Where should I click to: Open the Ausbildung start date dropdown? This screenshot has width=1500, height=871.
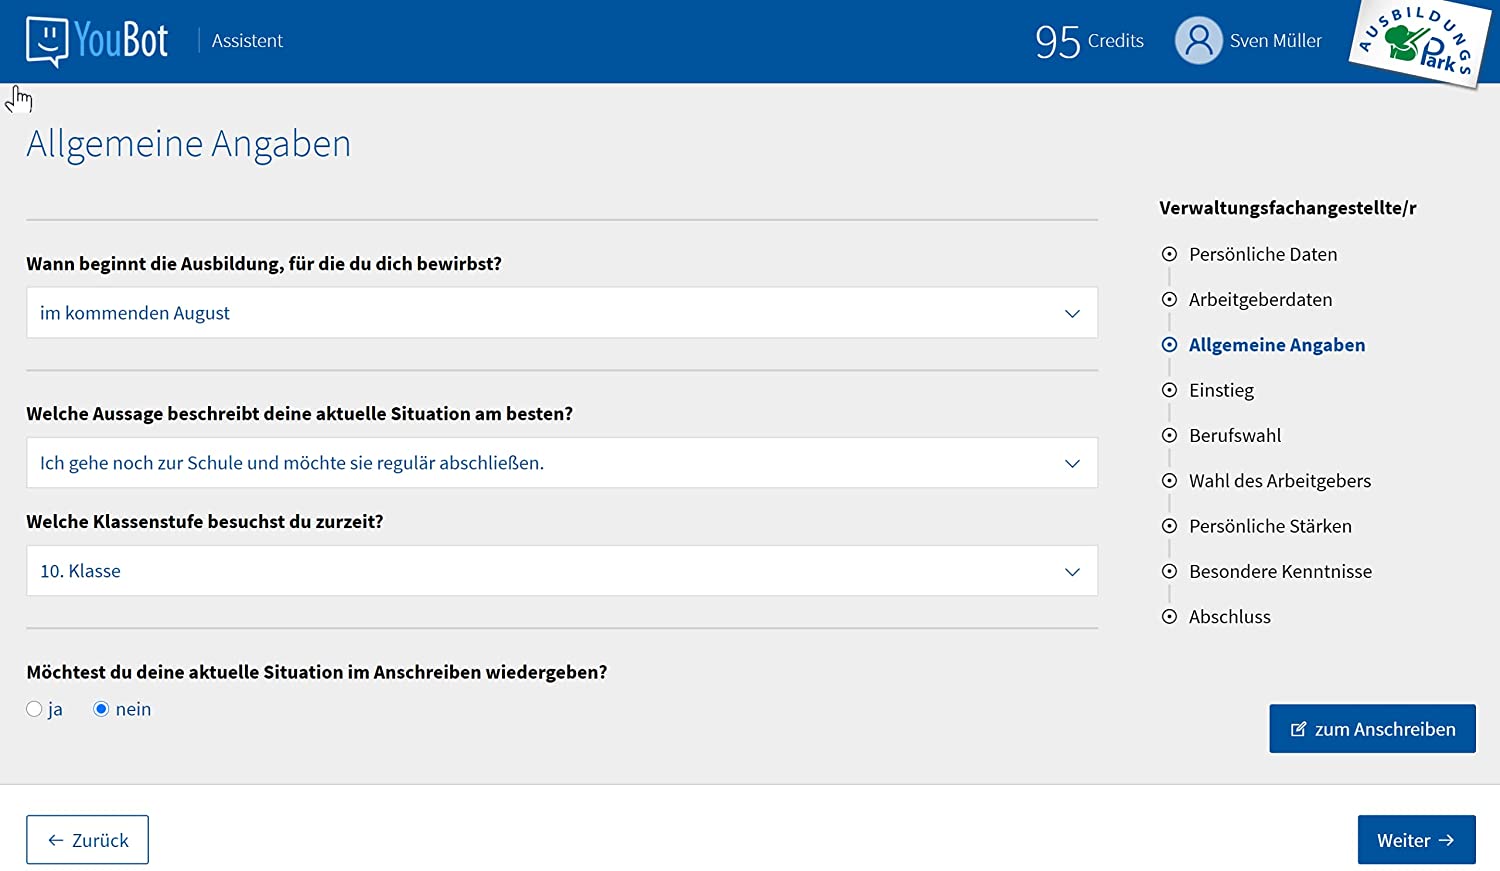(562, 313)
